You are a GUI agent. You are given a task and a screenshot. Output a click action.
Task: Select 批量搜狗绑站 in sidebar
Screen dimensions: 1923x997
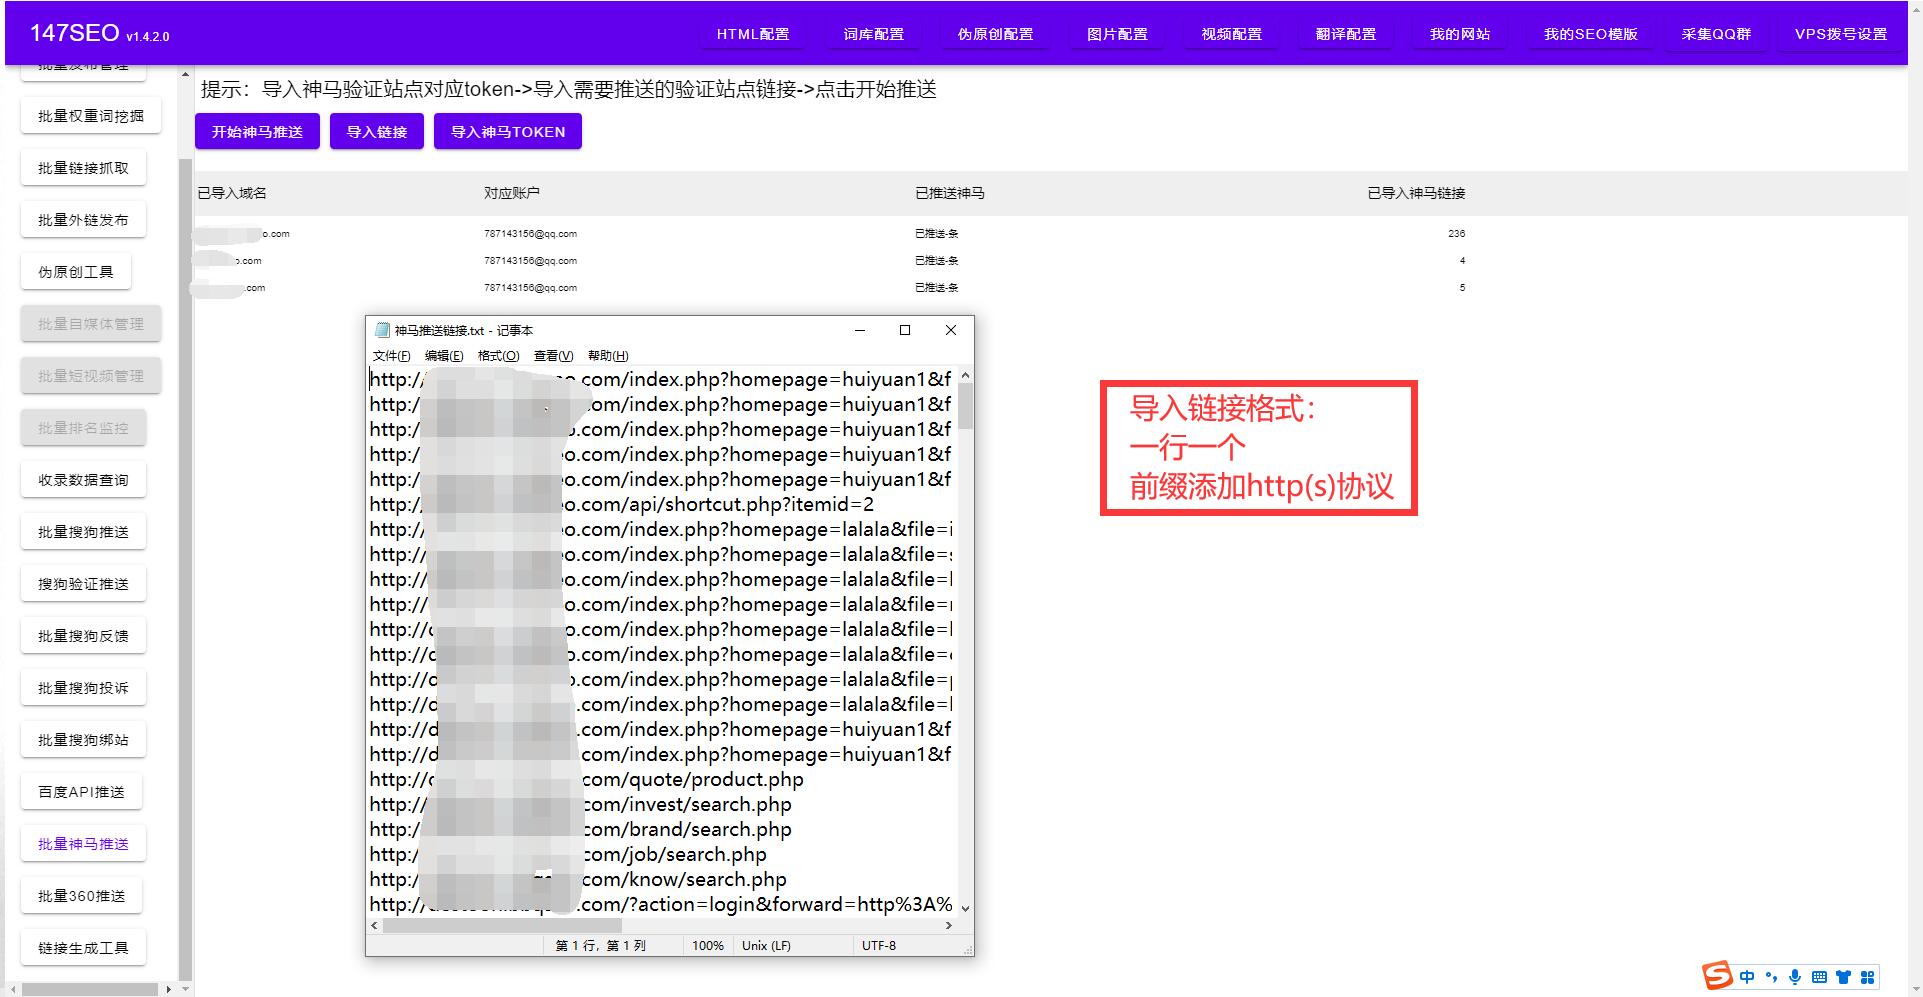pos(83,740)
